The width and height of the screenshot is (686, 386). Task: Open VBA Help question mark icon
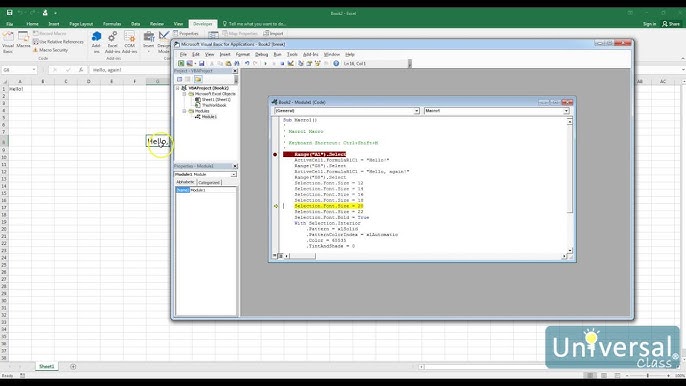click(336, 63)
